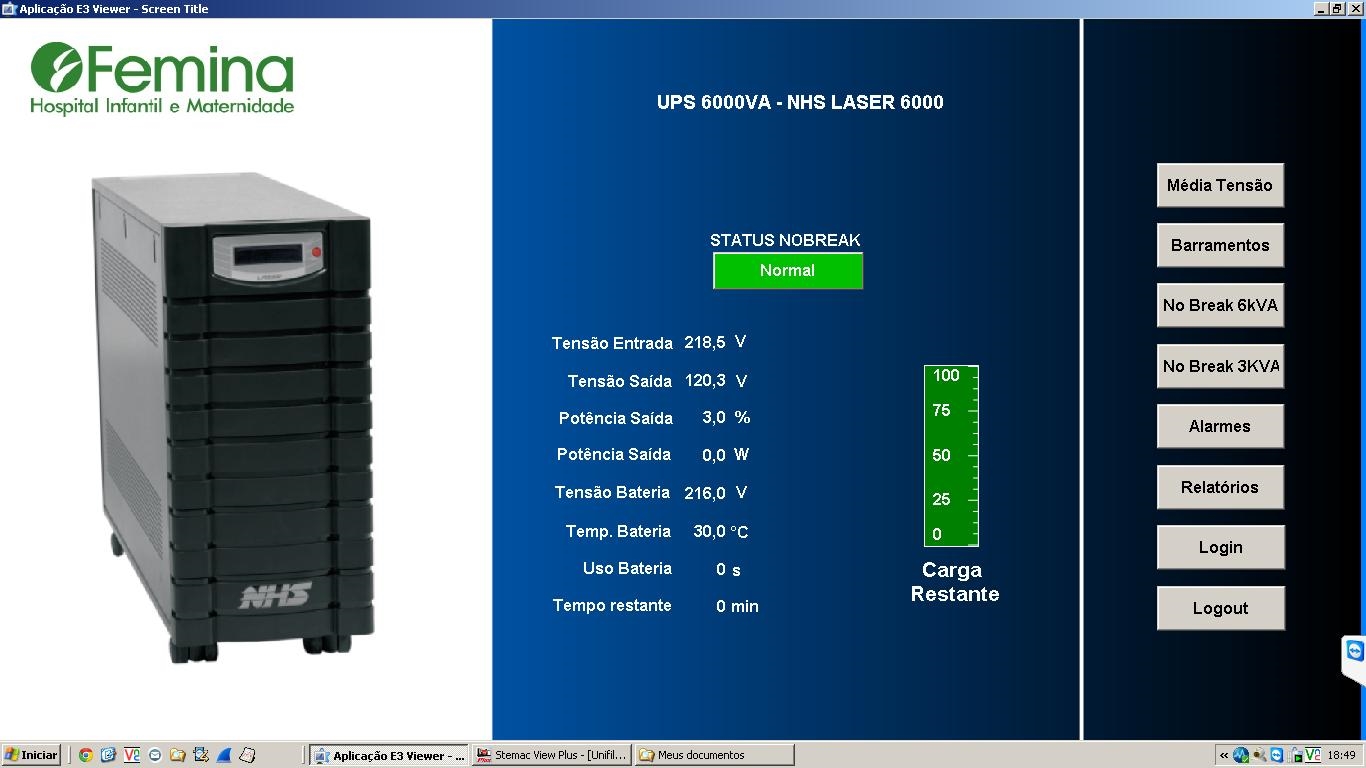Open the VNC server tray icon
1366x768 pixels.
1313,755
